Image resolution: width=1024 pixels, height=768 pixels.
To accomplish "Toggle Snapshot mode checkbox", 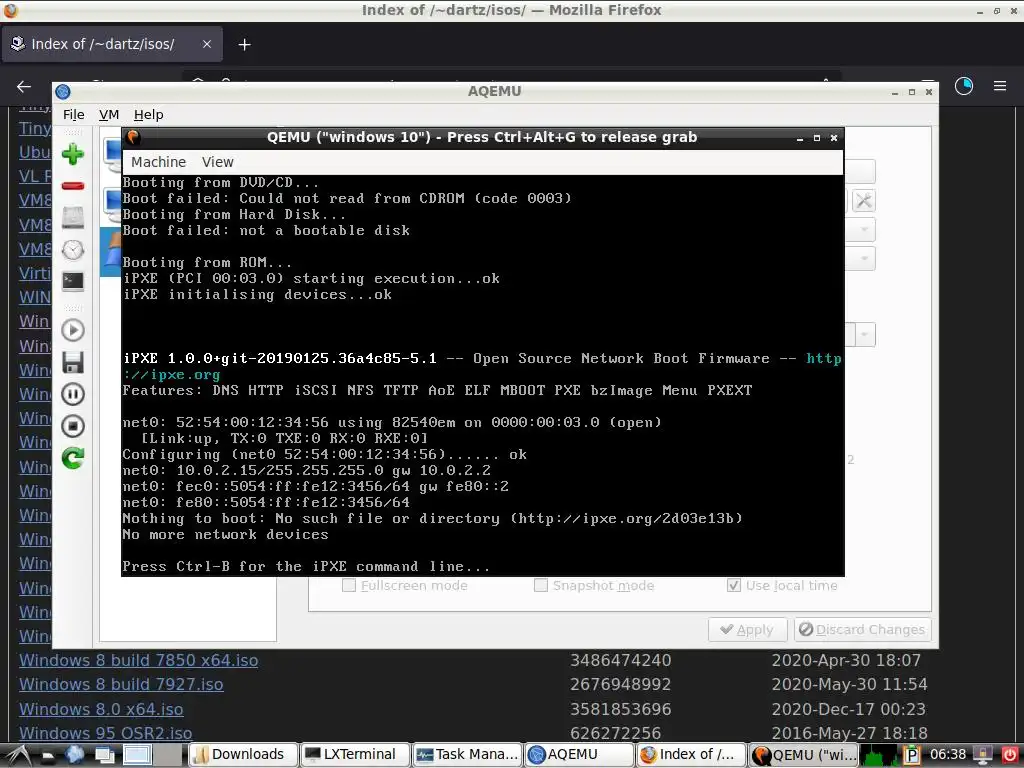I will click(541, 585).
